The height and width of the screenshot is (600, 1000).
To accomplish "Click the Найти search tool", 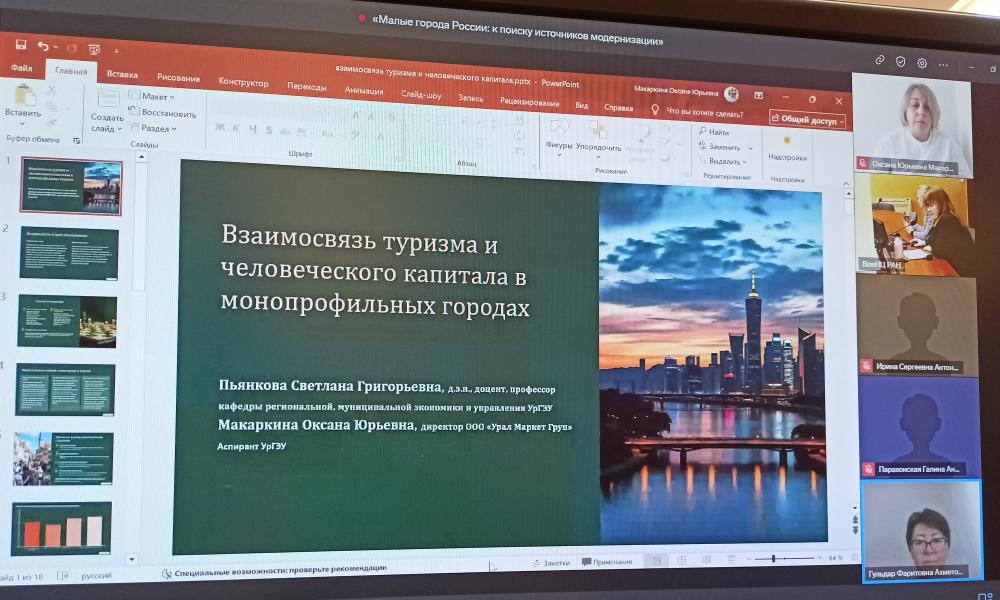I will click(715, 132).
